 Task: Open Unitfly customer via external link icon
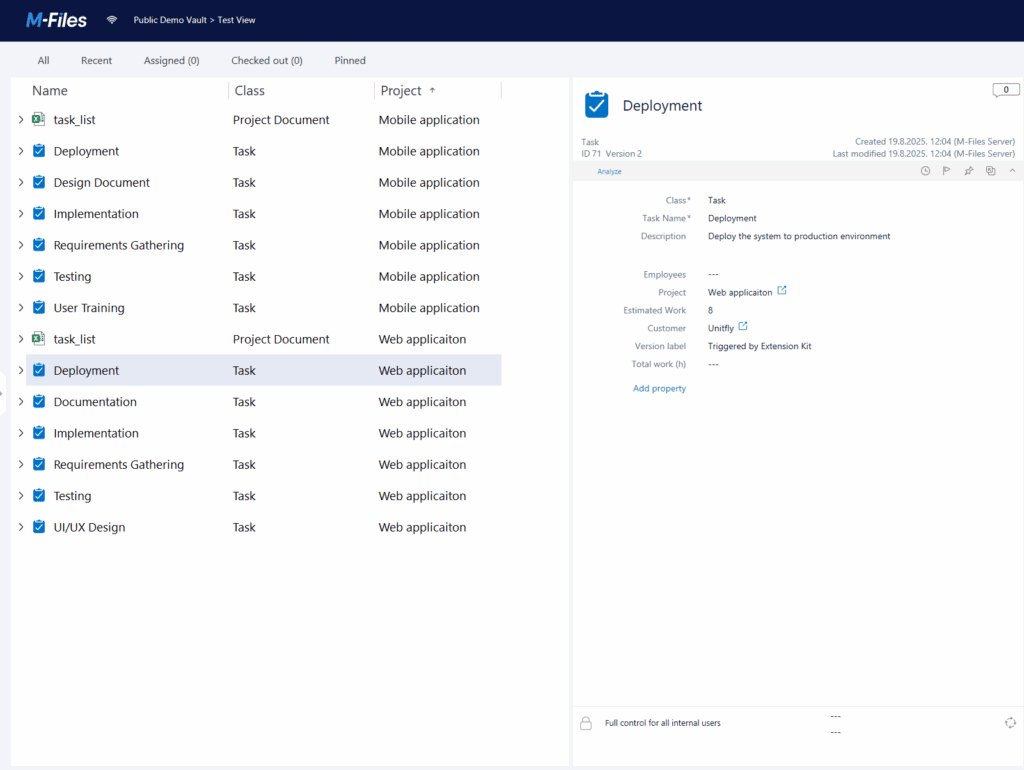(743, 327)
